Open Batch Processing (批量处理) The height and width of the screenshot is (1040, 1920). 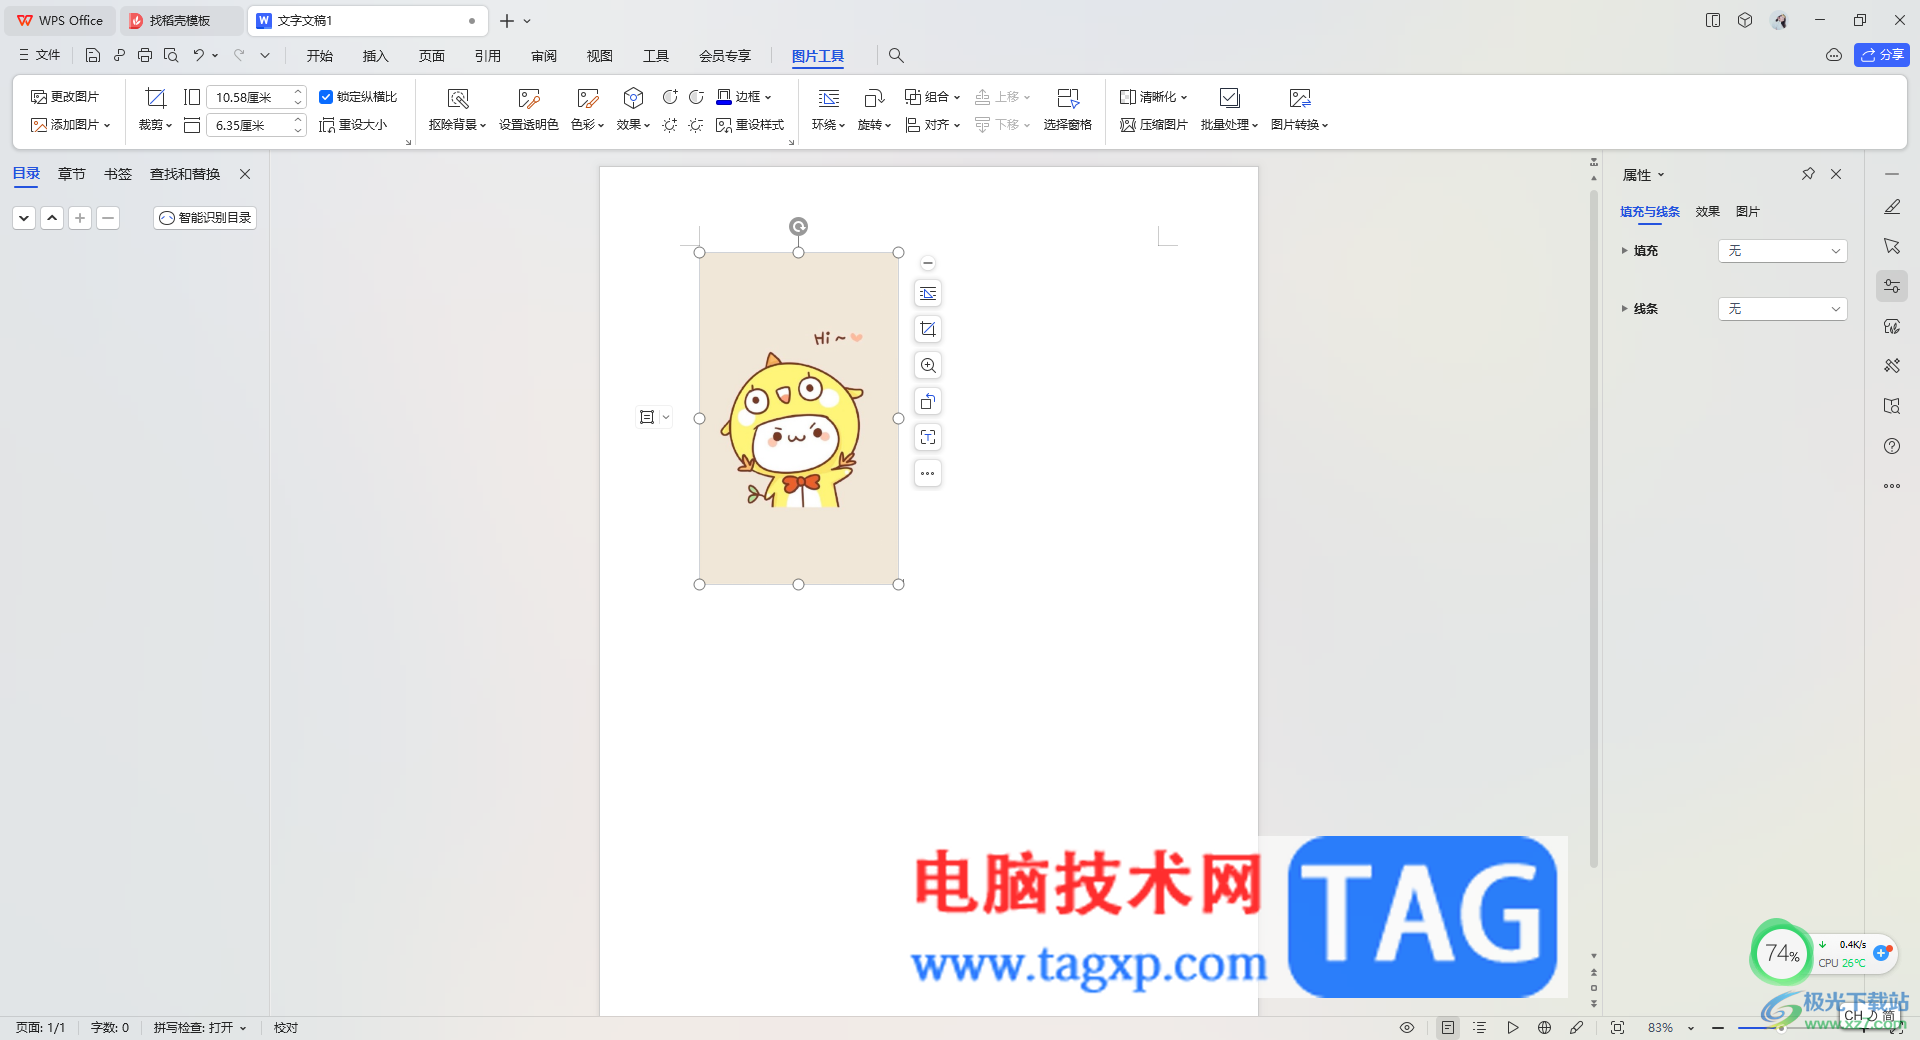point(1229,110)
